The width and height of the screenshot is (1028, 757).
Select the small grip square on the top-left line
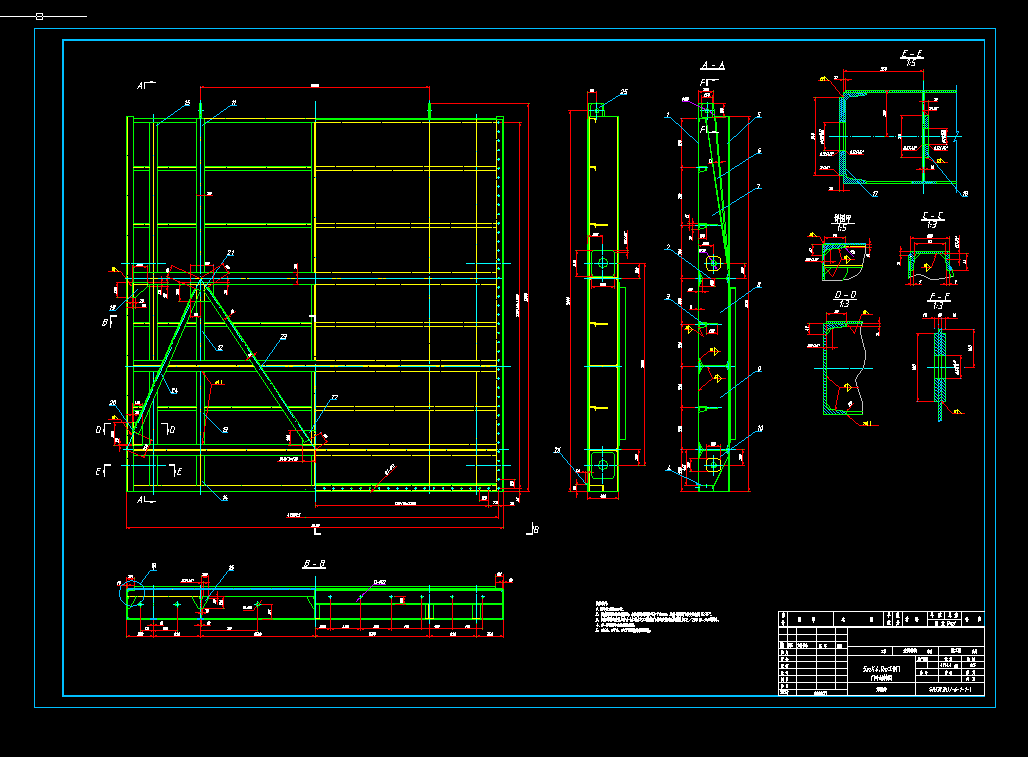(x=40, y=16)
